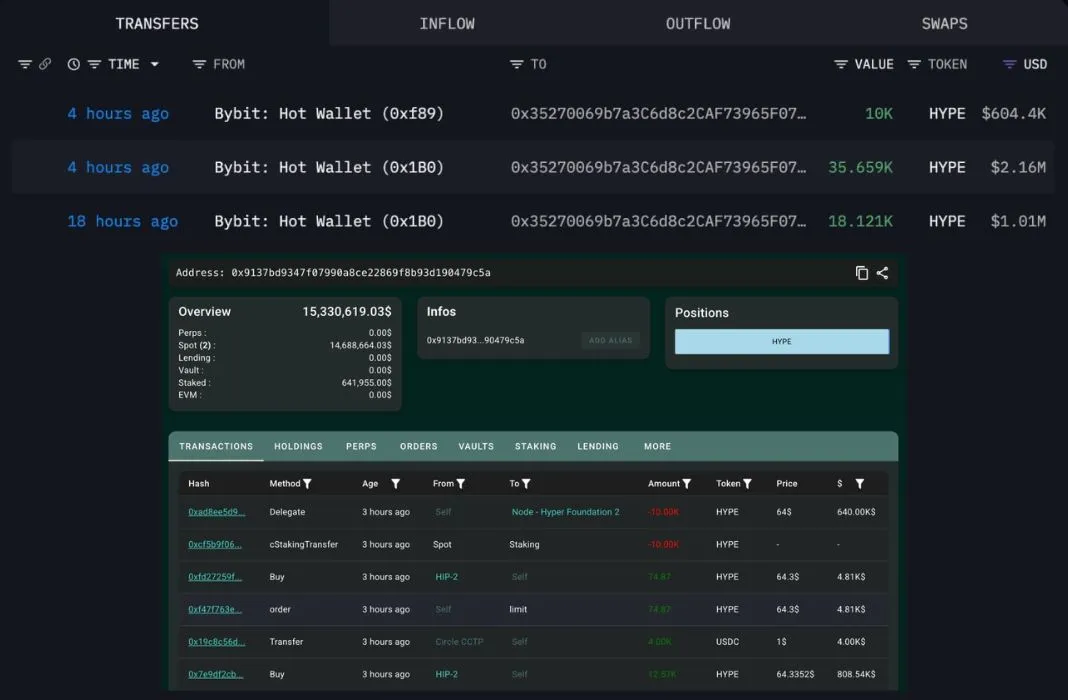Click the $1.01M USD value
The width and height of the screenshot is (1068, 700).
coord(1018,221)
